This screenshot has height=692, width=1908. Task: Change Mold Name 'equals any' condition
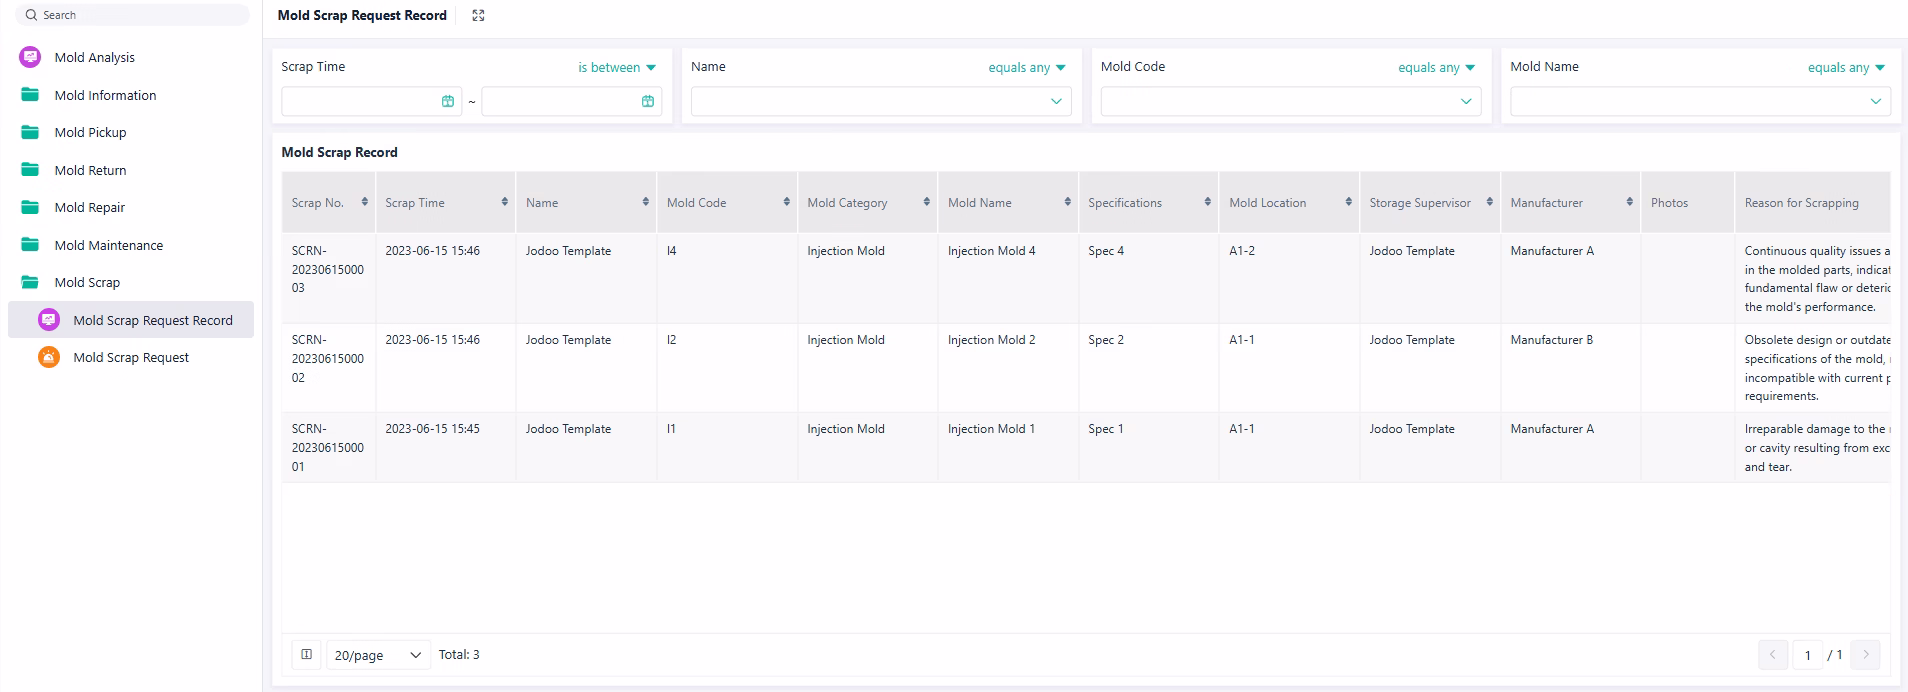[x=1846, y=67]
